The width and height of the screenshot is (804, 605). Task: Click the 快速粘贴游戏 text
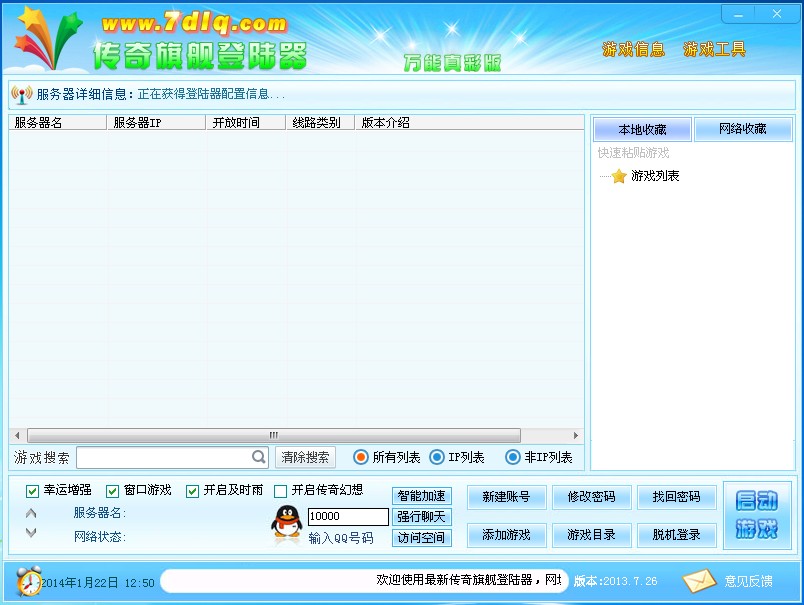click(633, 153)
